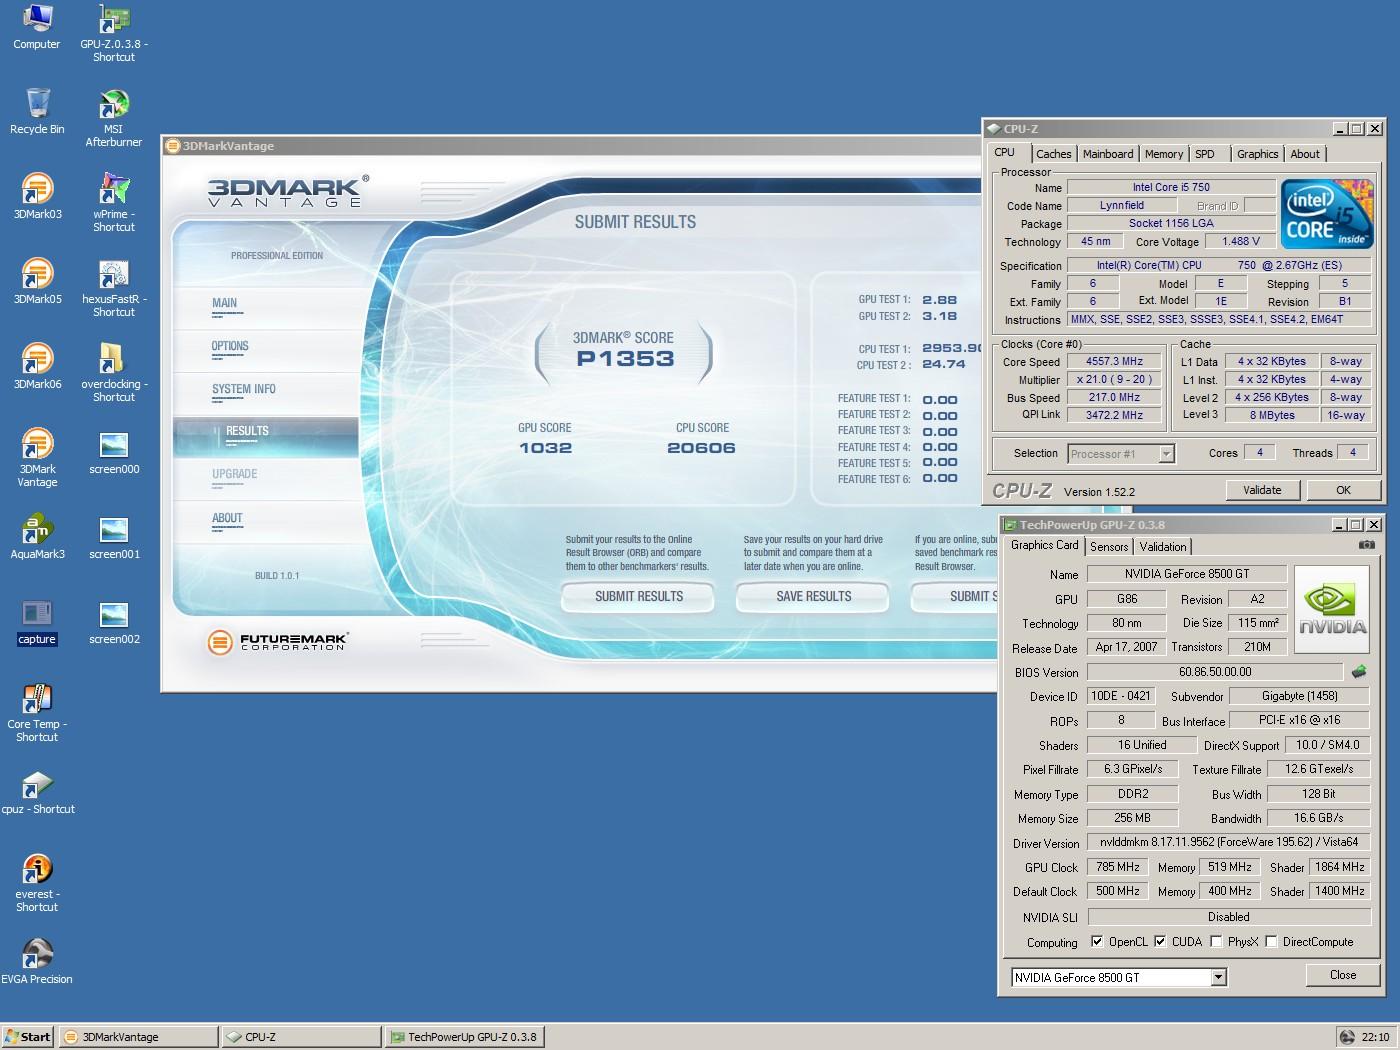This screenshot has width=1400, height=1050.
Task: Click the 22:10 system tray clock
Action: [1375, 1037]
